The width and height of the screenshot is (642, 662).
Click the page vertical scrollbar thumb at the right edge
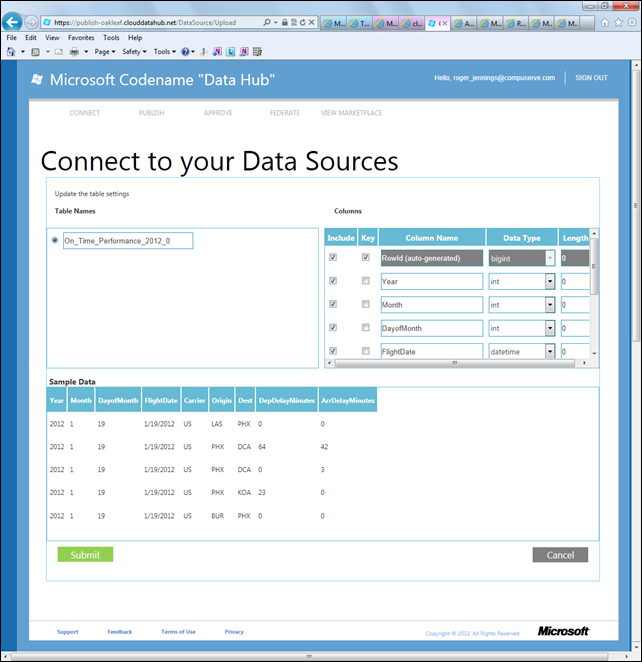click(x=636, y=206)
